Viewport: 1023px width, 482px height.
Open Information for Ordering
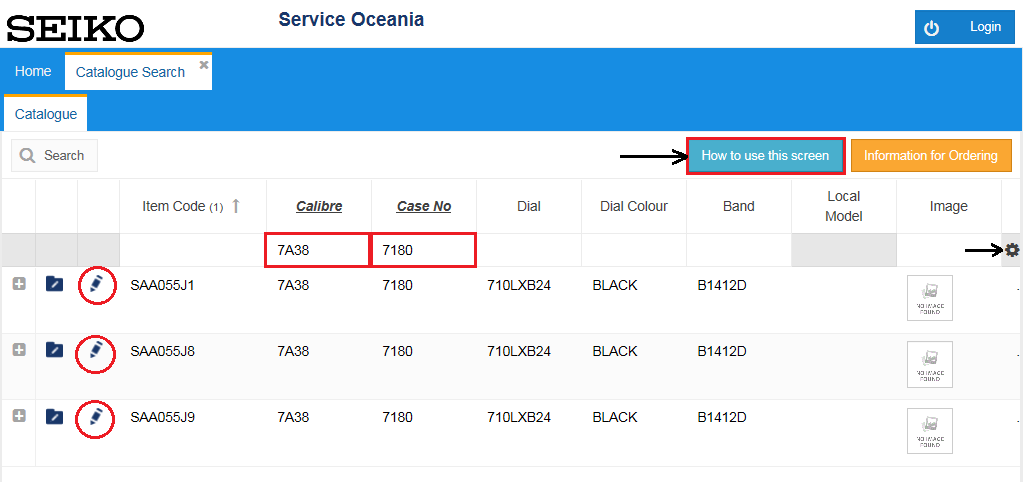[930, 156]
